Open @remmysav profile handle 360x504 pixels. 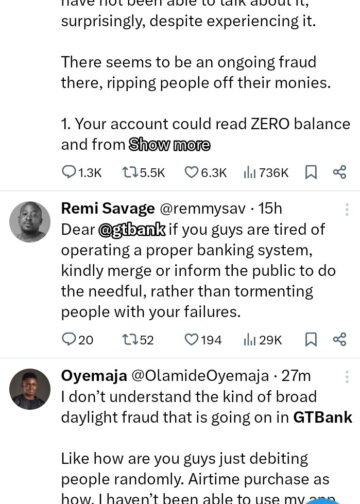[x=203, y=209]
